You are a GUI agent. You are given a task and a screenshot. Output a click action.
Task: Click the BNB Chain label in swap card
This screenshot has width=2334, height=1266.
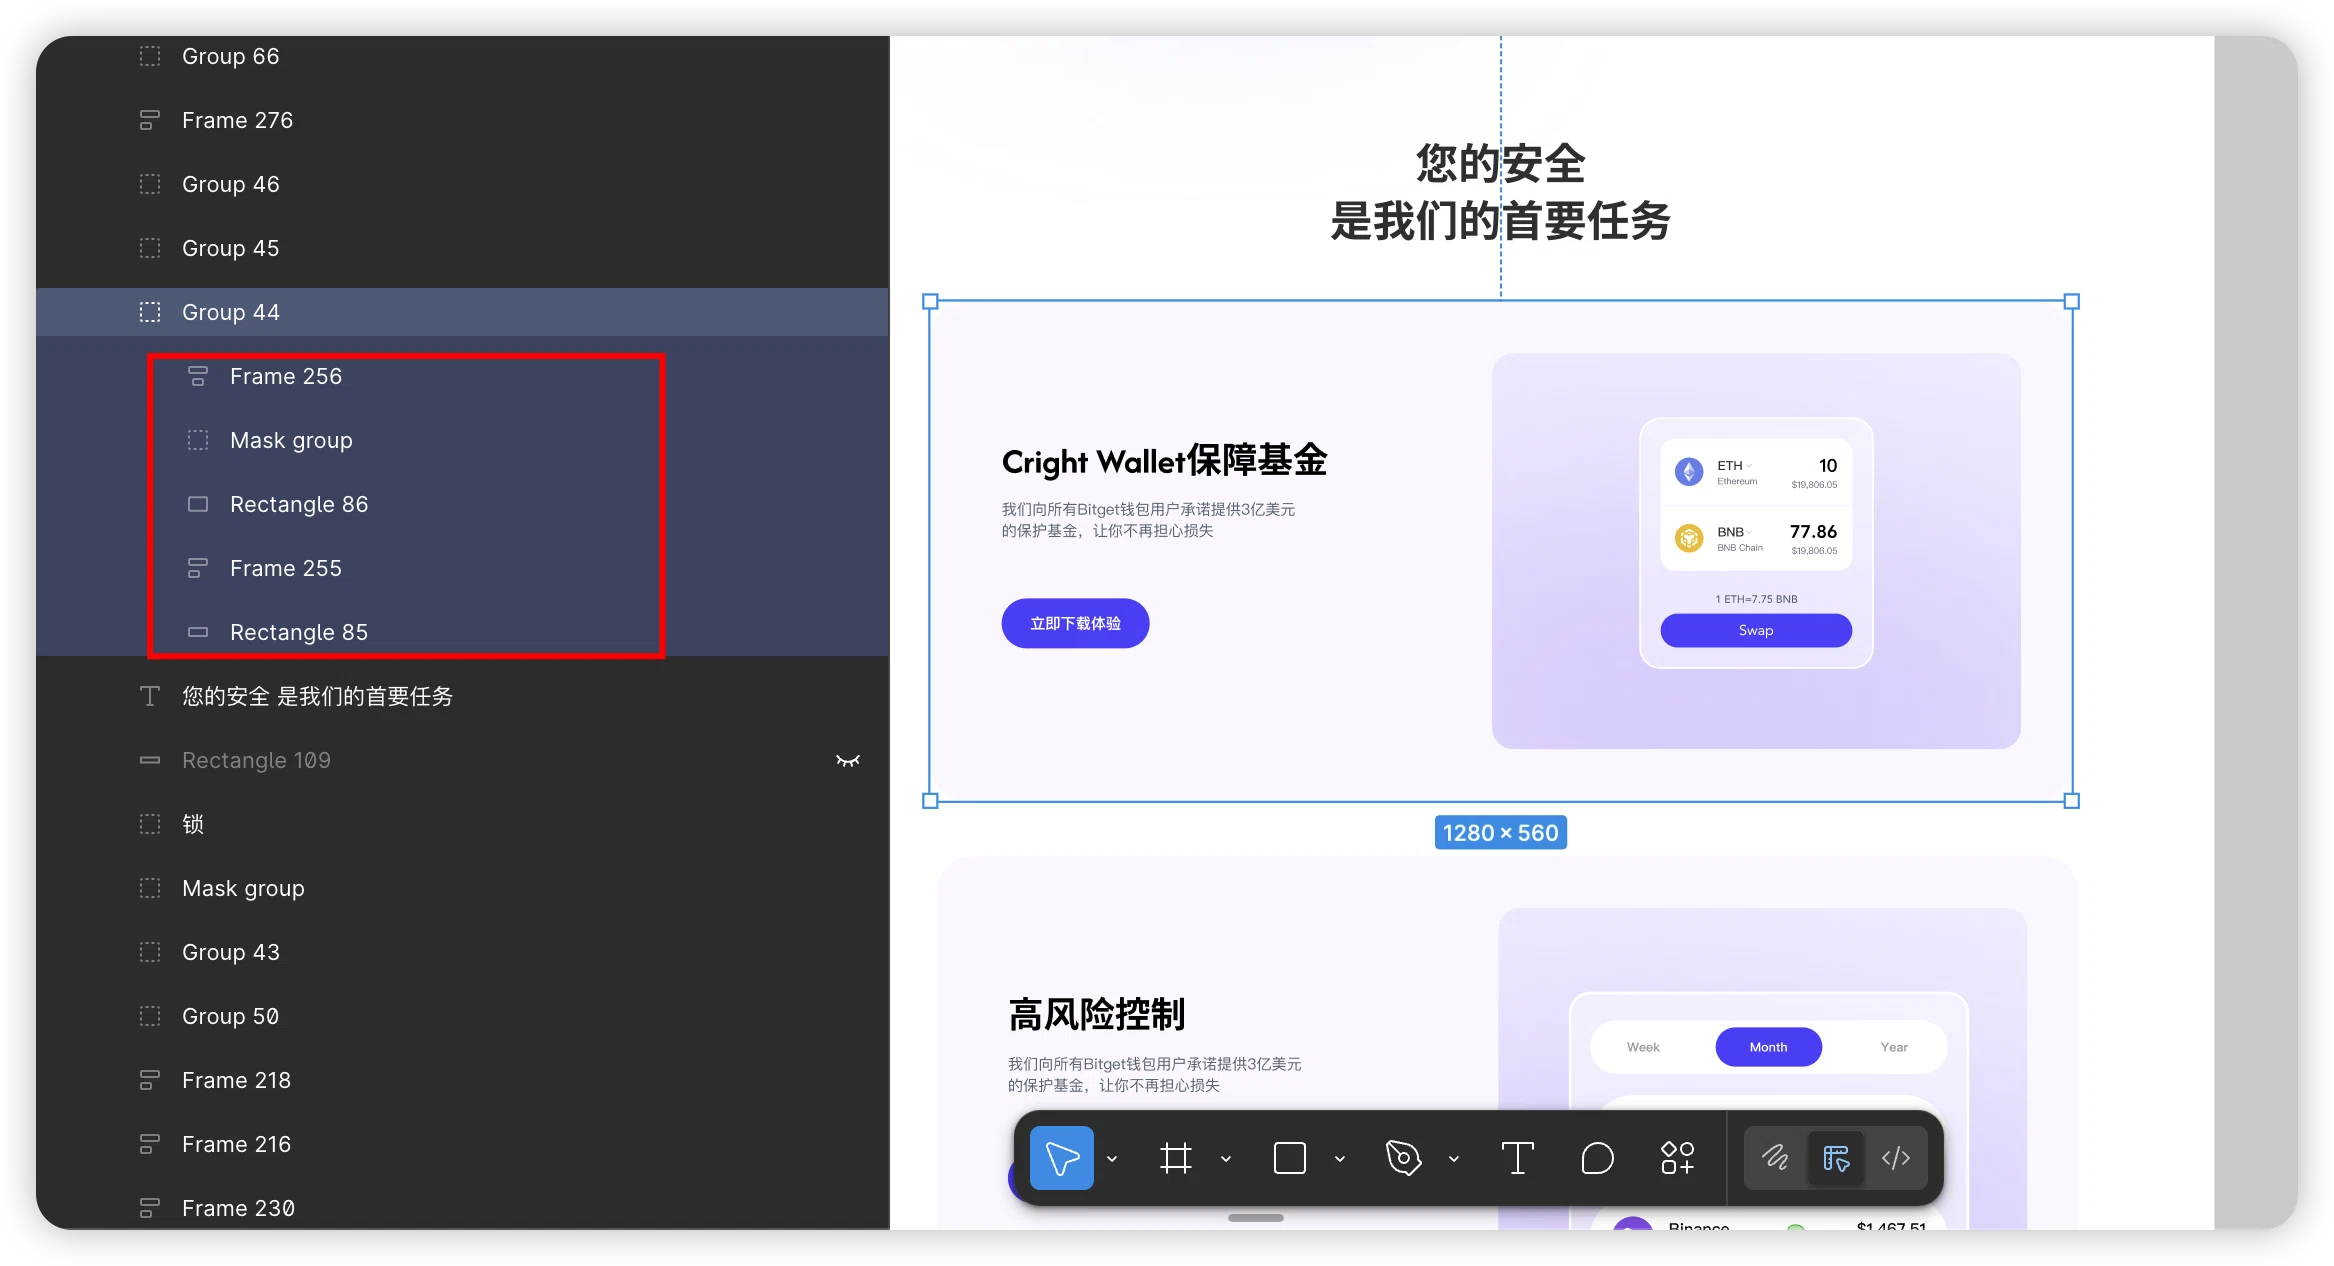tap(1740, 548)
